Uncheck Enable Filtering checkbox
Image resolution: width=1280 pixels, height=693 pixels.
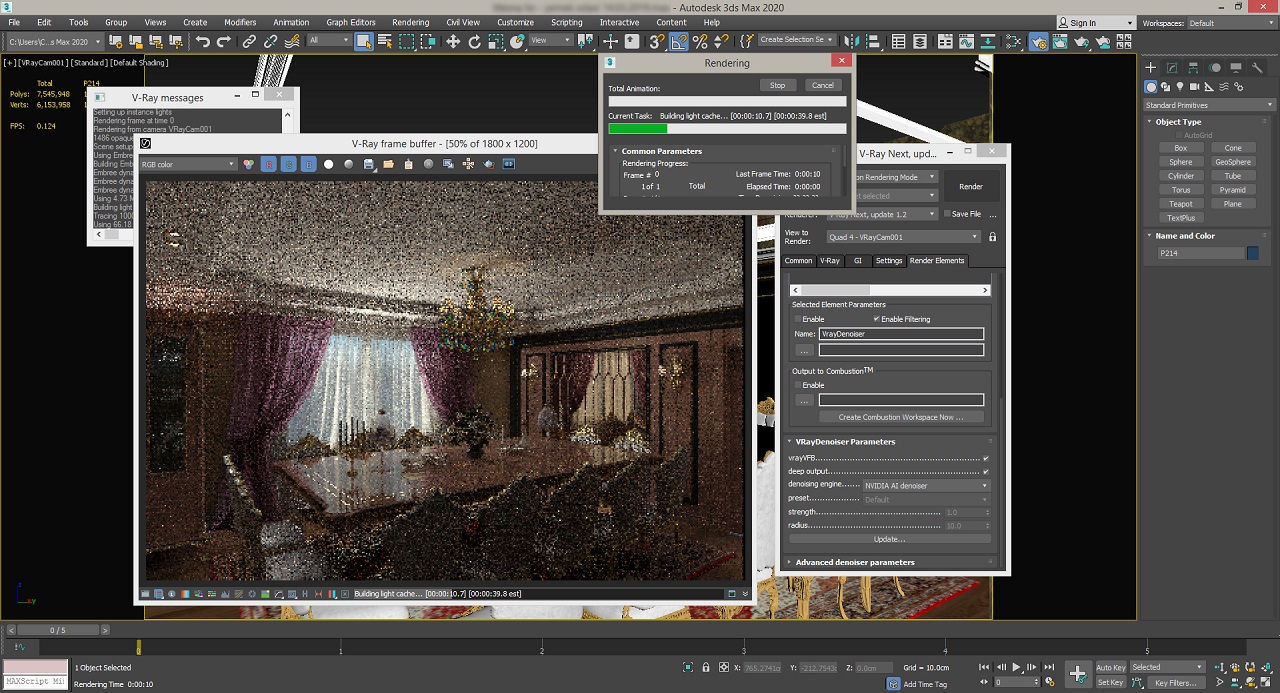point(877,319)
